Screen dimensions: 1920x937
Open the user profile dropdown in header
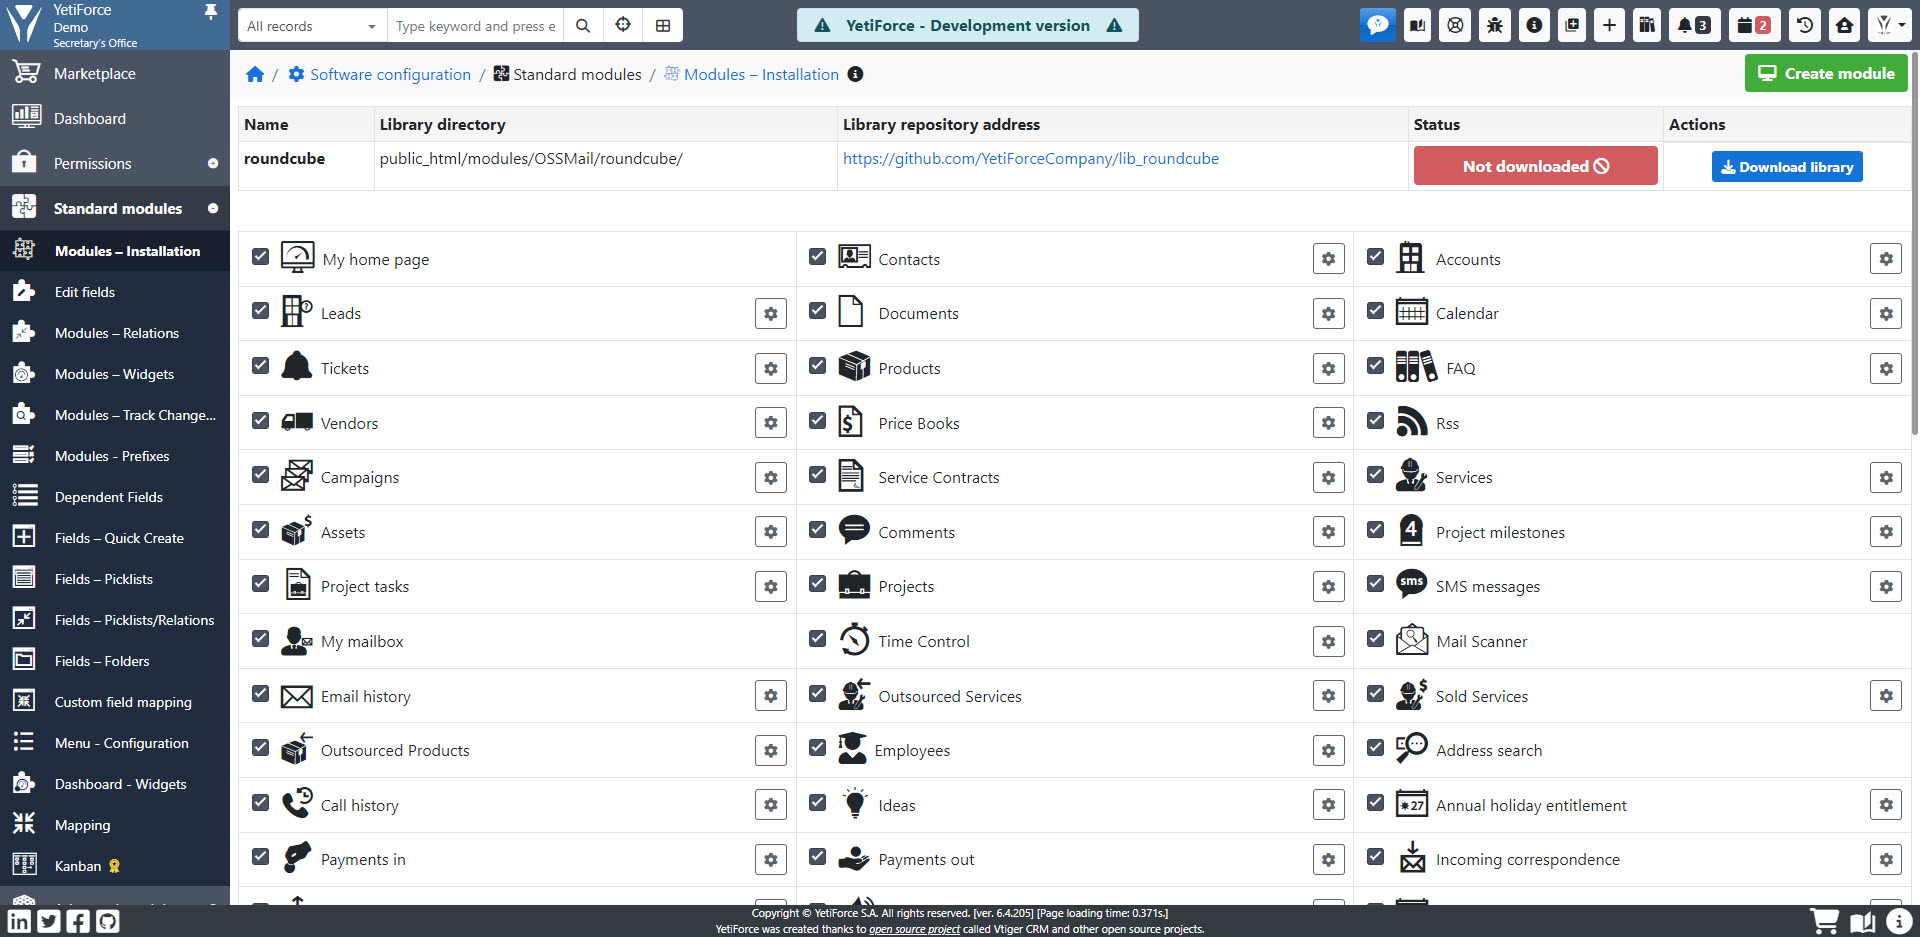coord(1890,25)
